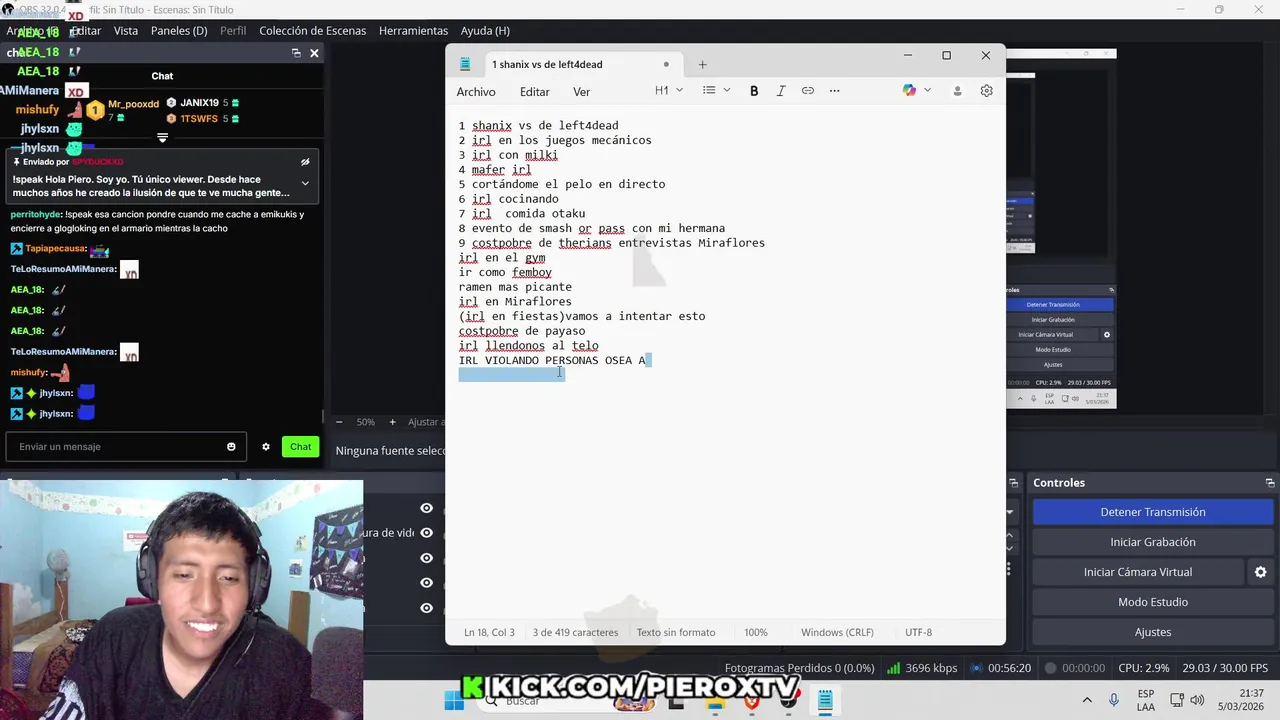Click 'Windows (CRLF)' line ending indicator
Screen dimensions: 1280x720
(837, 633)
